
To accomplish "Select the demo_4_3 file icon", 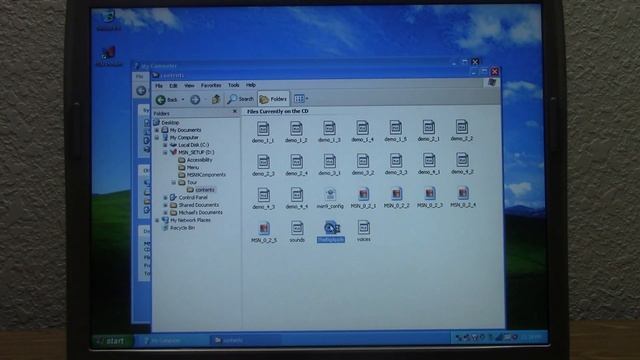I will (264, 195).
